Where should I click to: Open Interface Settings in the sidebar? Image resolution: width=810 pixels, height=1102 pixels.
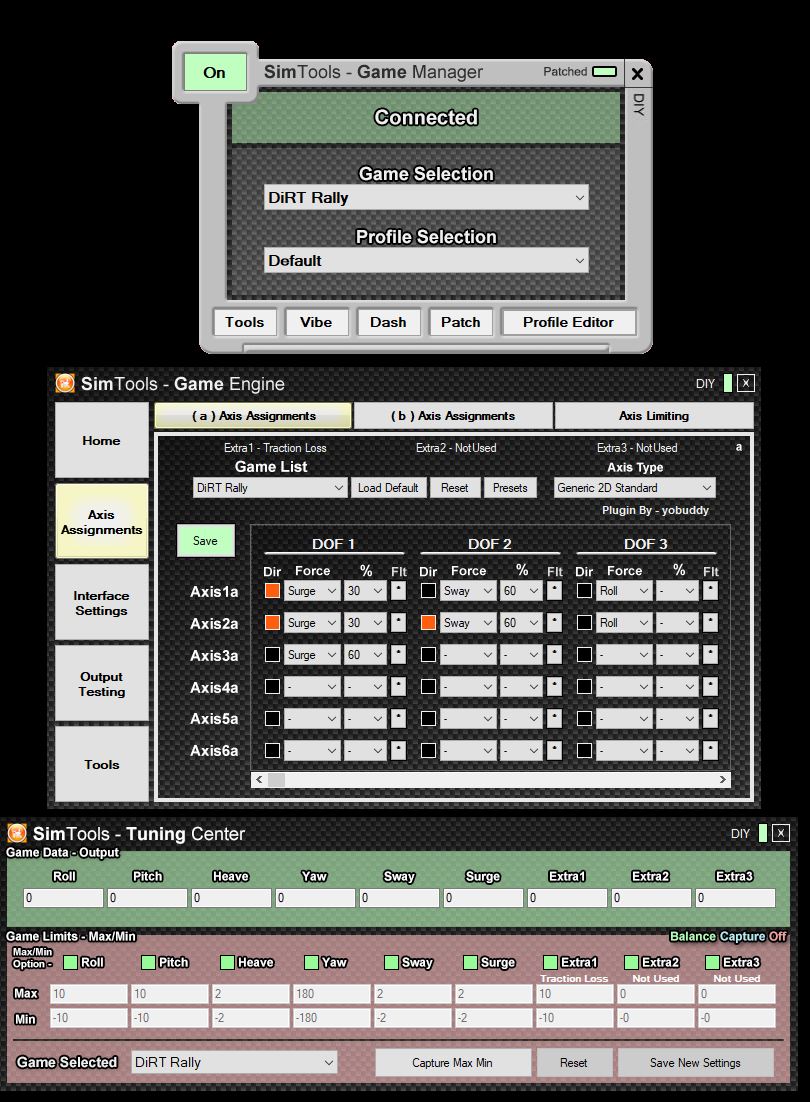(101, 603)
